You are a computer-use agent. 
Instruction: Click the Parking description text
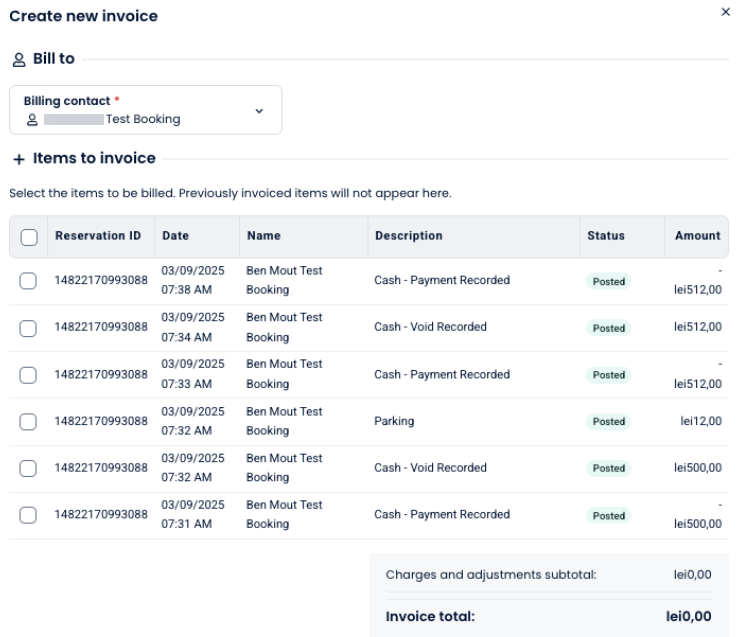tap(394, 421)
